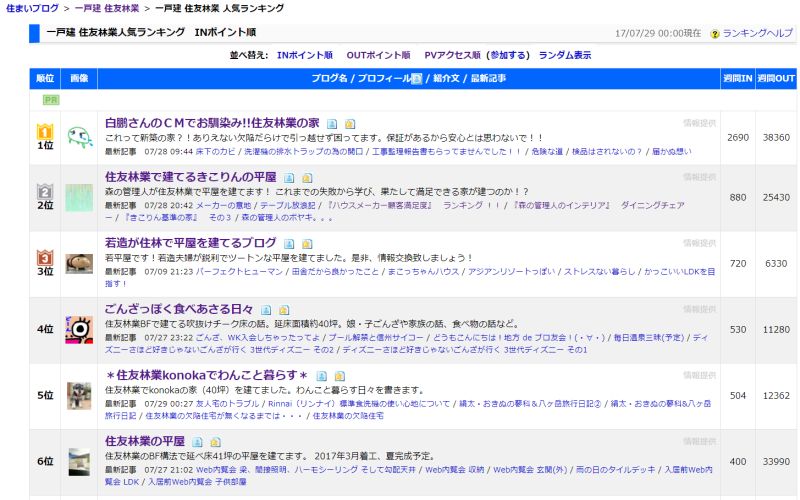Open profile icon for 白鵬さんのCM blog

coord(332,124)
